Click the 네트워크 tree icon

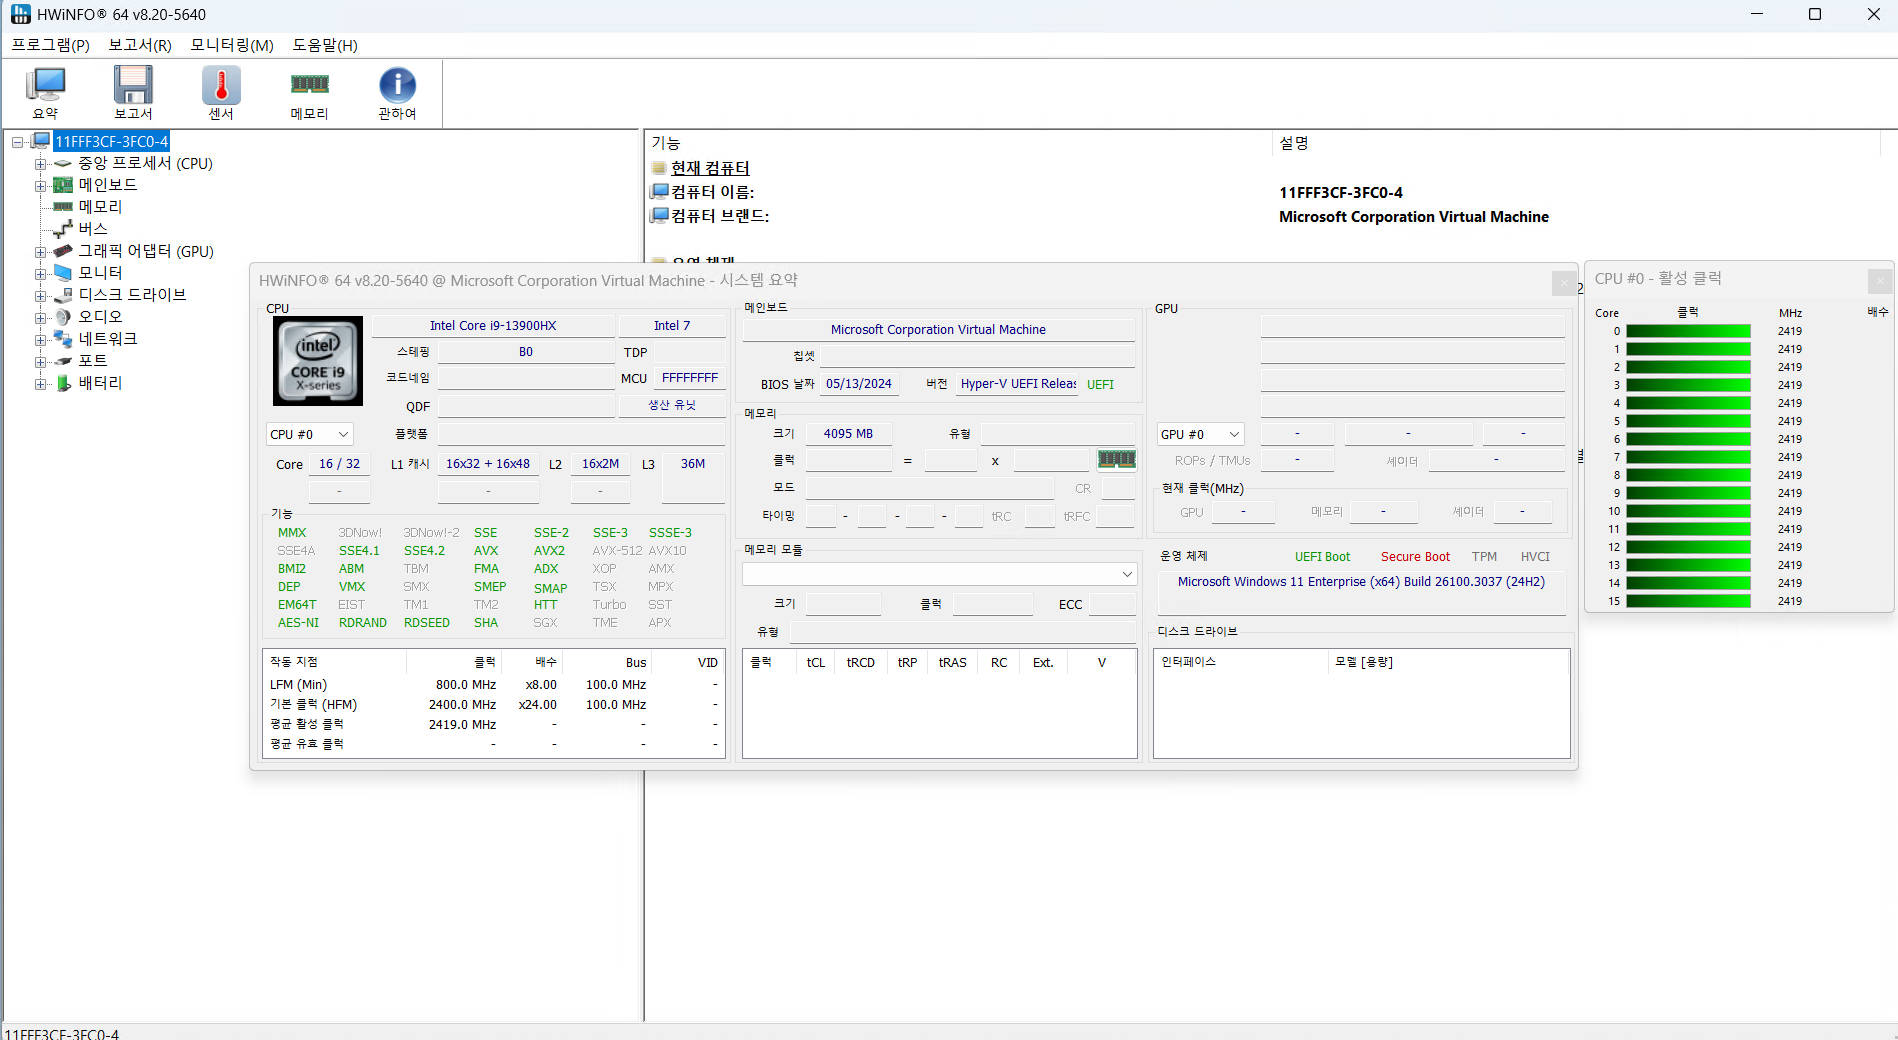coord(63,339)
